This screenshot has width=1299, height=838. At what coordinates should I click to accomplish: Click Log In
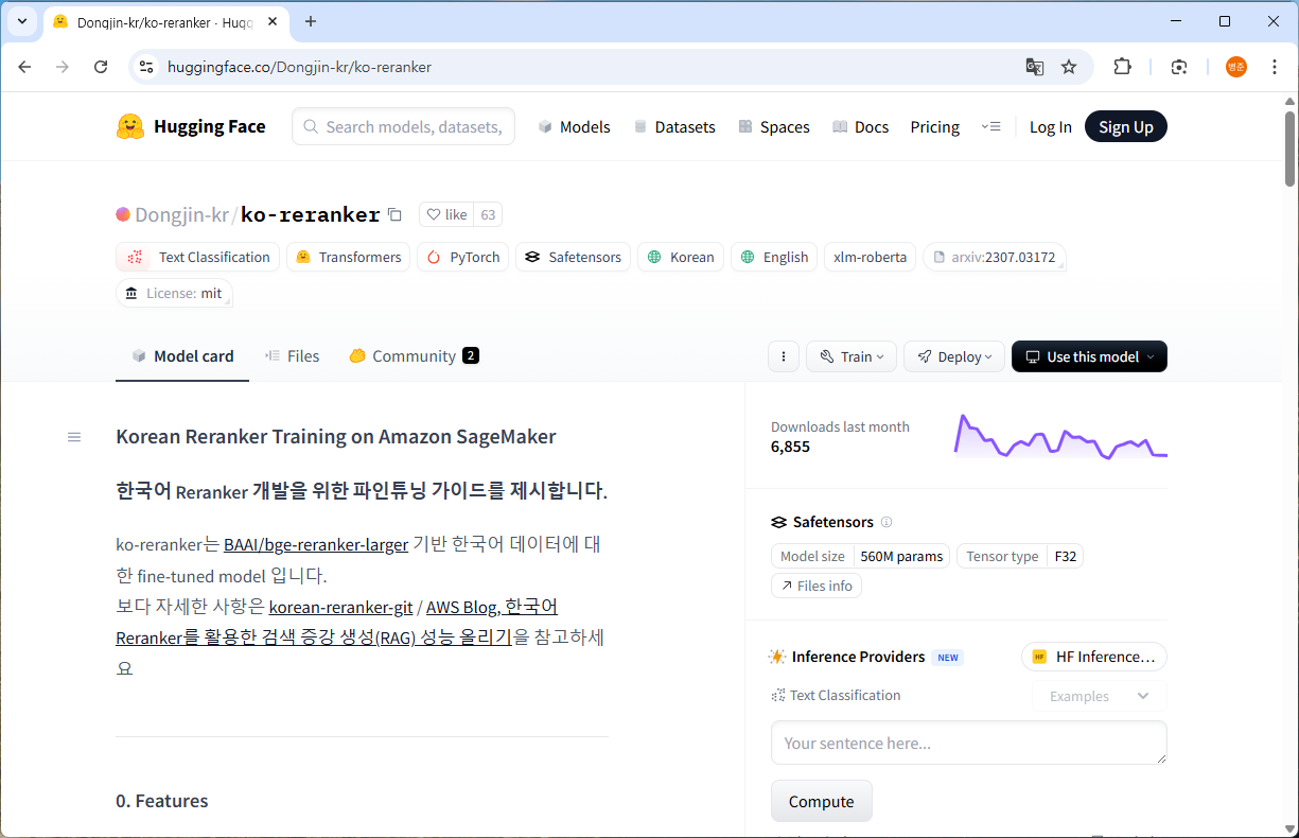(x=1050, y=127)
